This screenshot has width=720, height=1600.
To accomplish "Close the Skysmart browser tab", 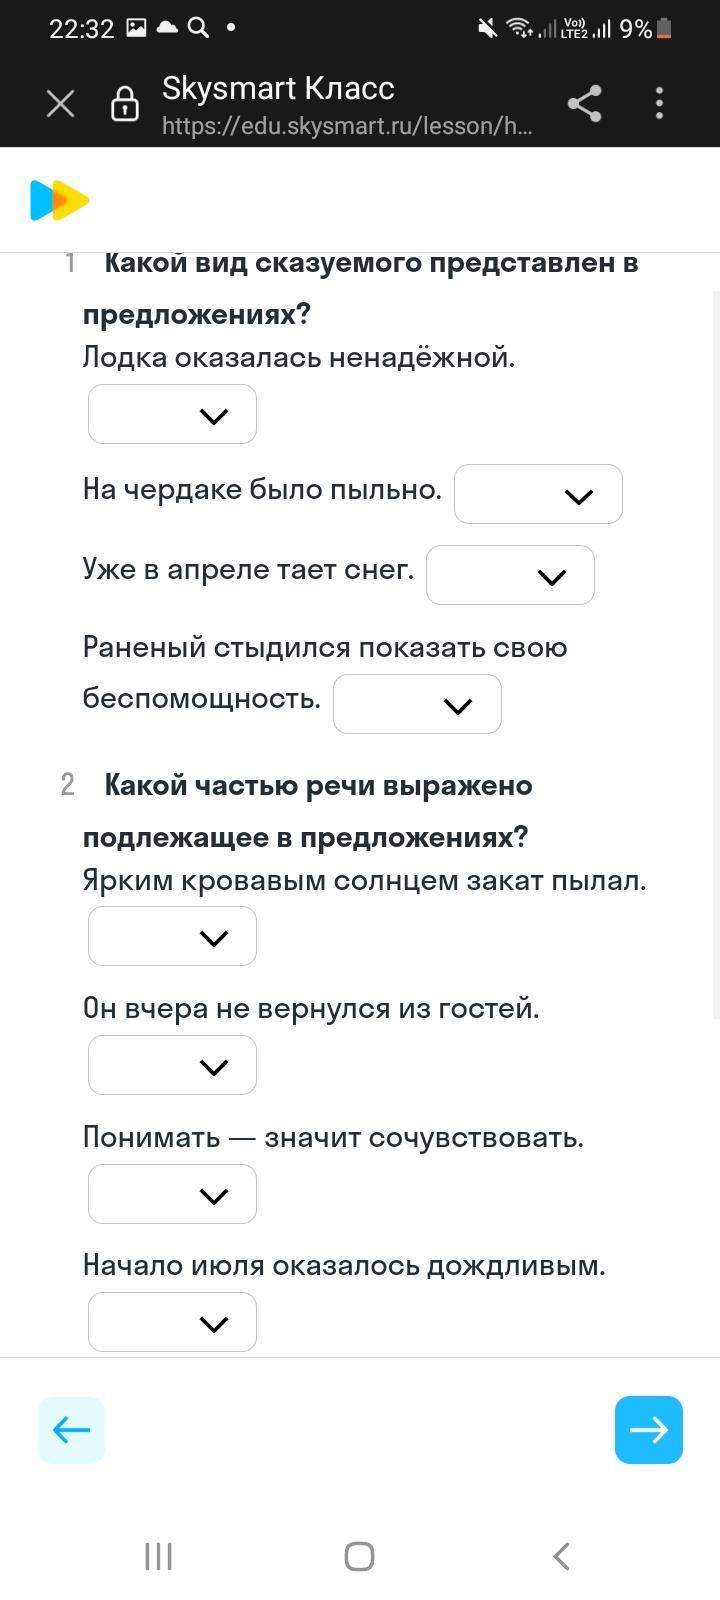I will 60,103.
